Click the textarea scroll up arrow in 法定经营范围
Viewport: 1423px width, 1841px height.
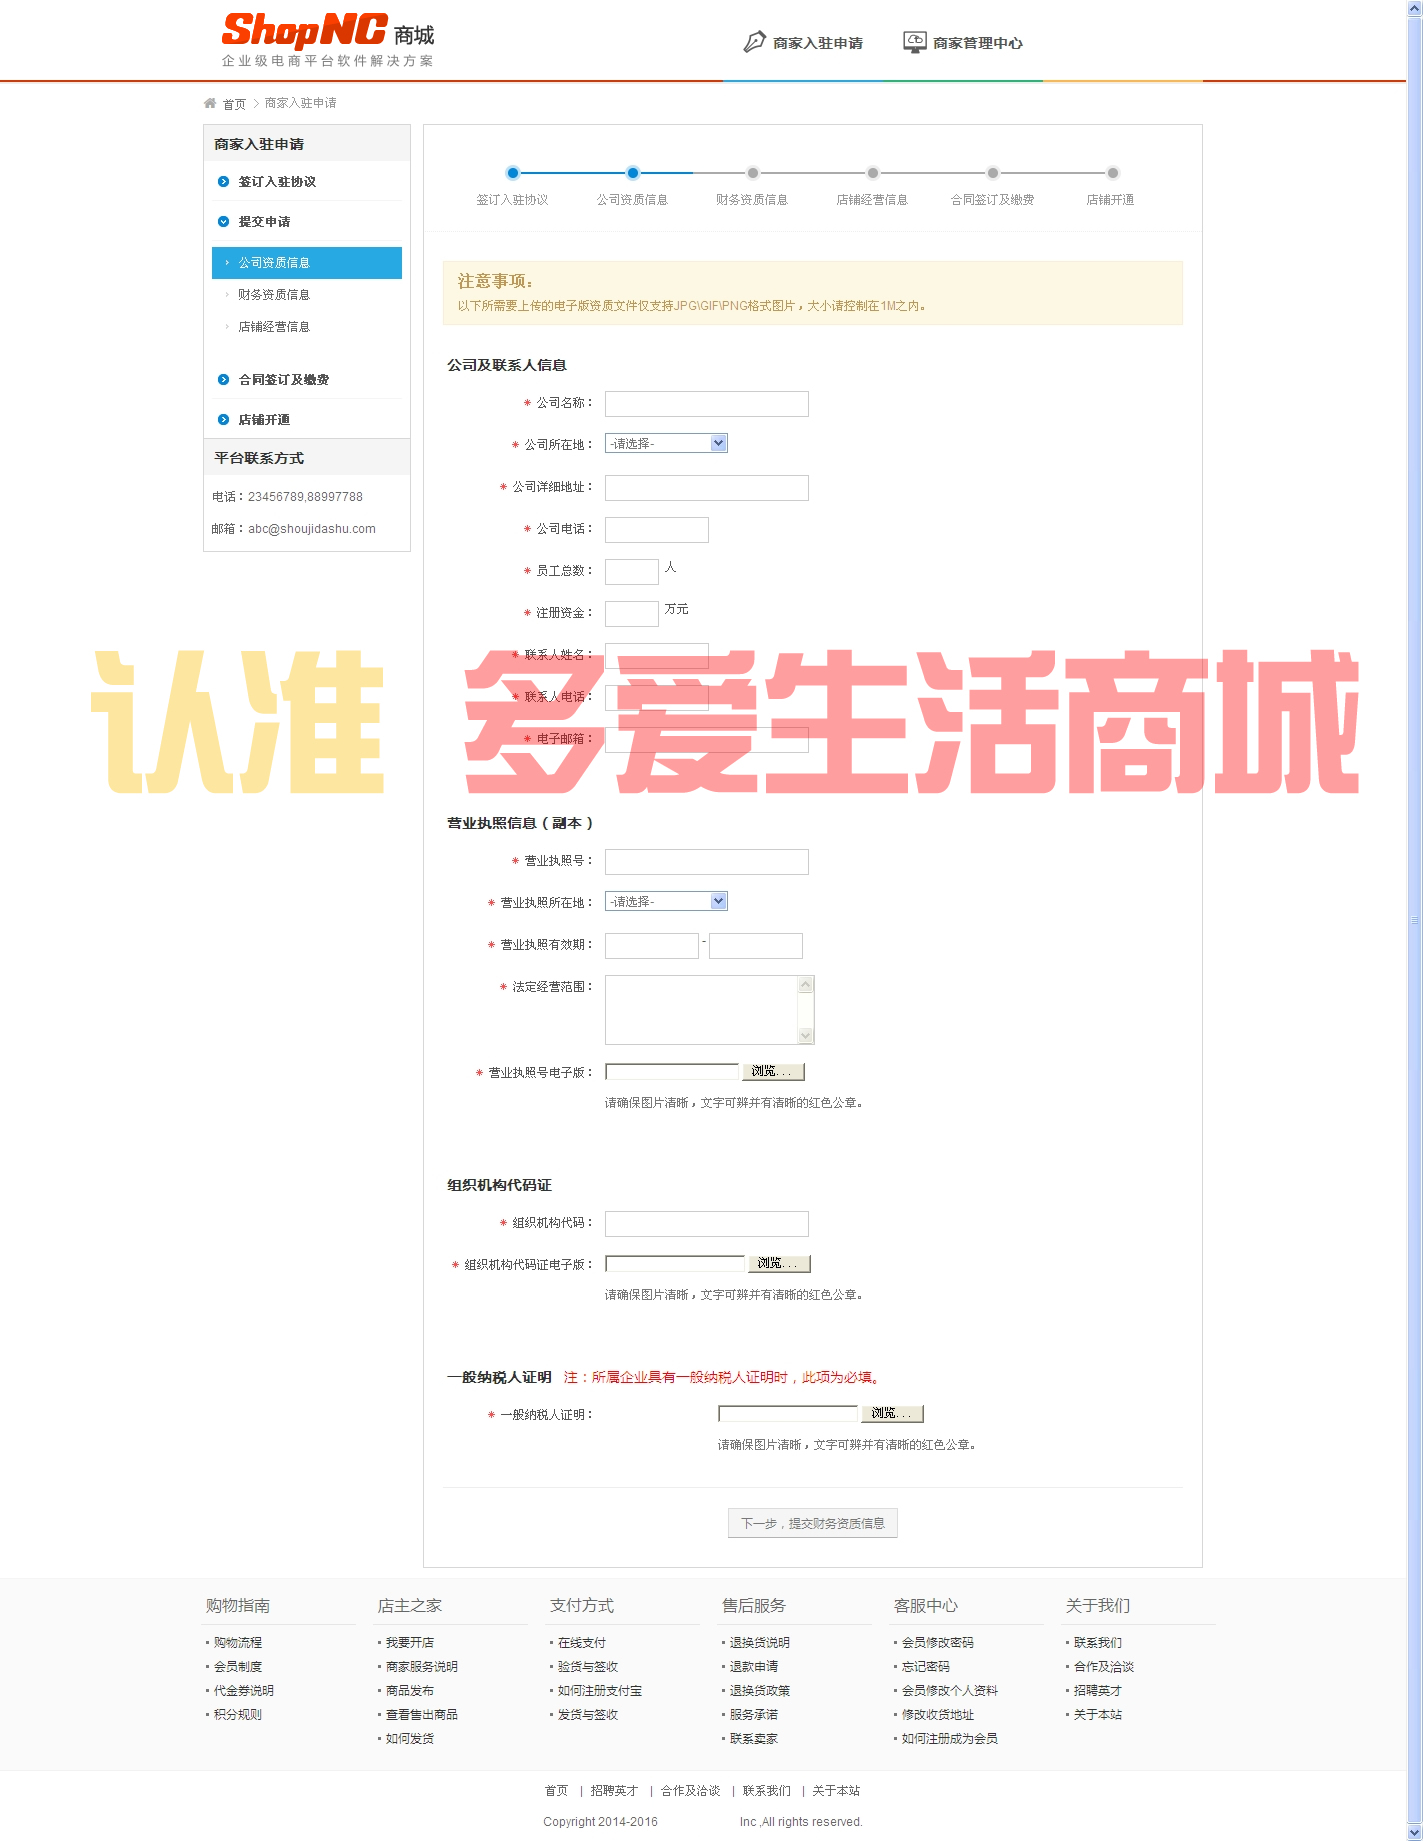pos(806,985)
